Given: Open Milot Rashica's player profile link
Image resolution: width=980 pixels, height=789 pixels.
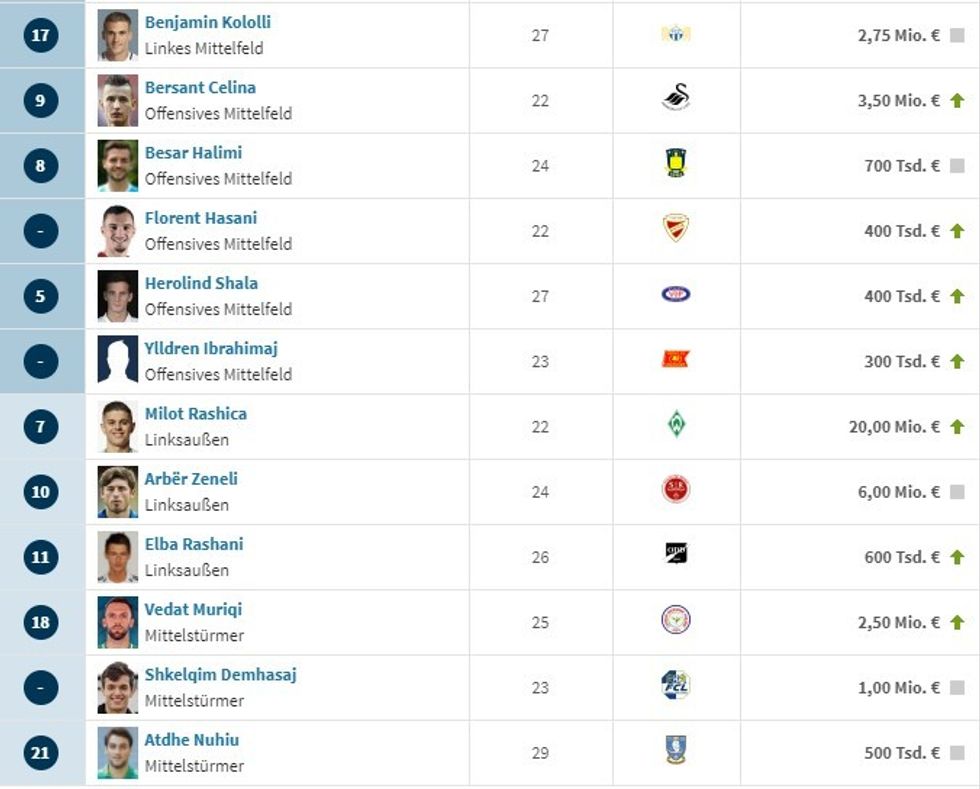Looking at the screenshot, I should (196, 414).
